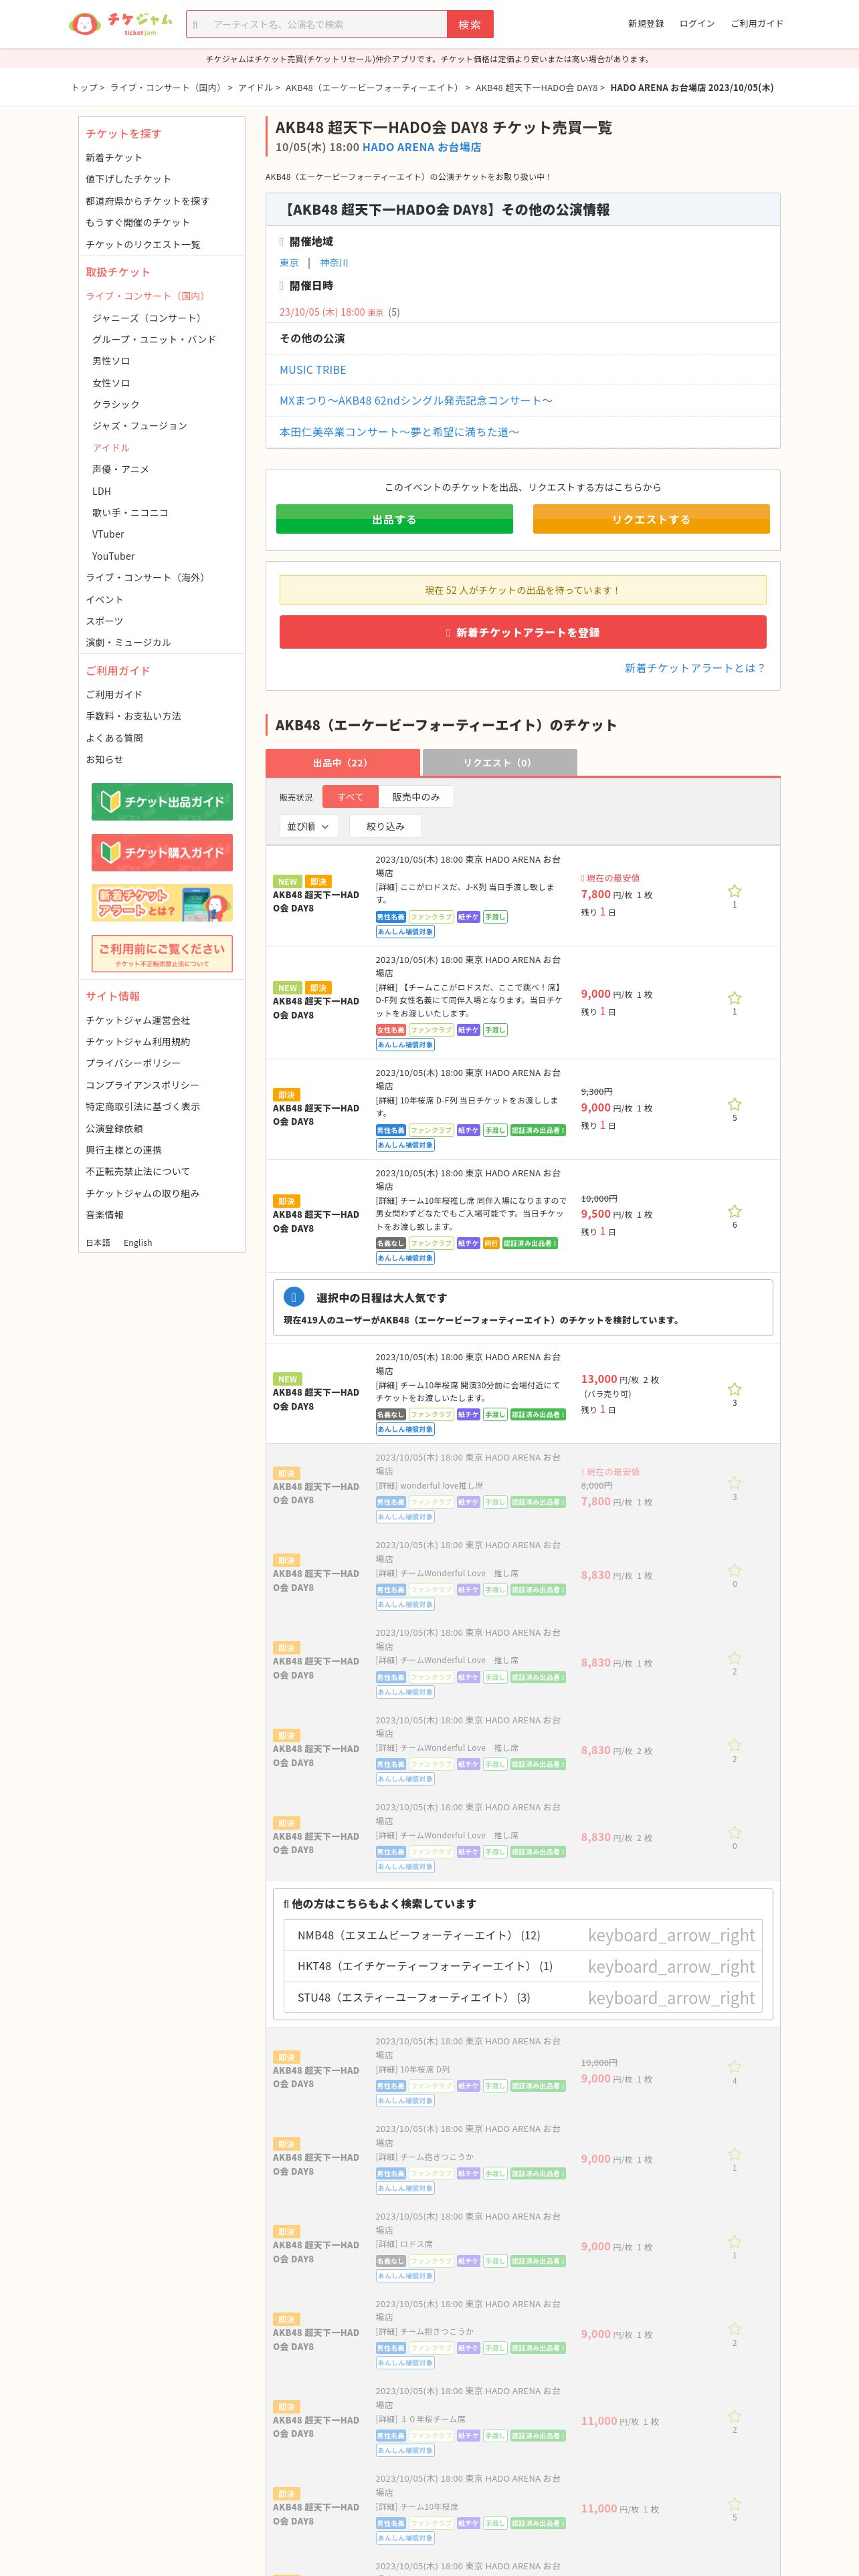Open チケットジャム運営会社 link
The image size is (859, 2576).
[x=138, y=1020]
